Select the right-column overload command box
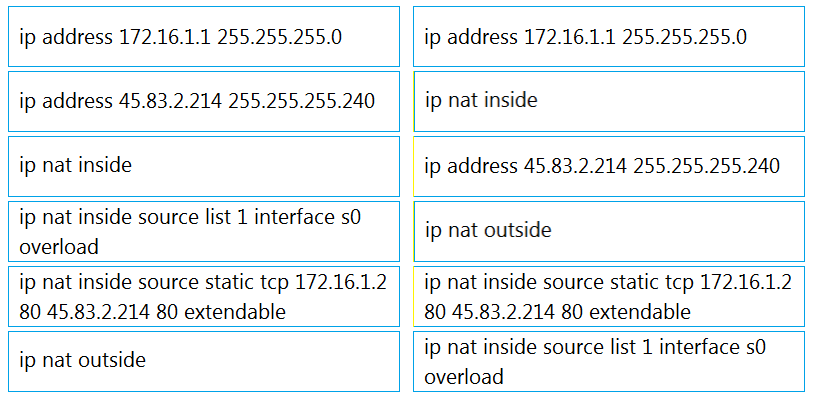The width and height of the screenshot is (835, 399). (x=609, y=361)
